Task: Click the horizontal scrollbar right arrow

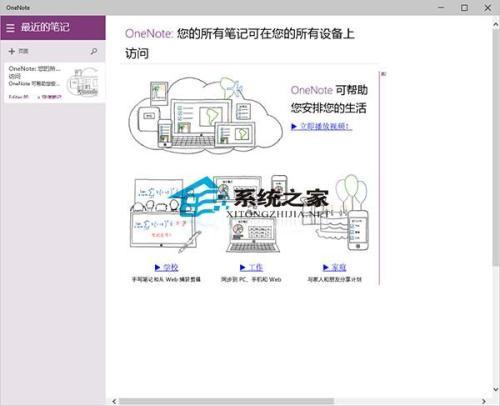Action: pyautogui.click(x=484, y=401)
